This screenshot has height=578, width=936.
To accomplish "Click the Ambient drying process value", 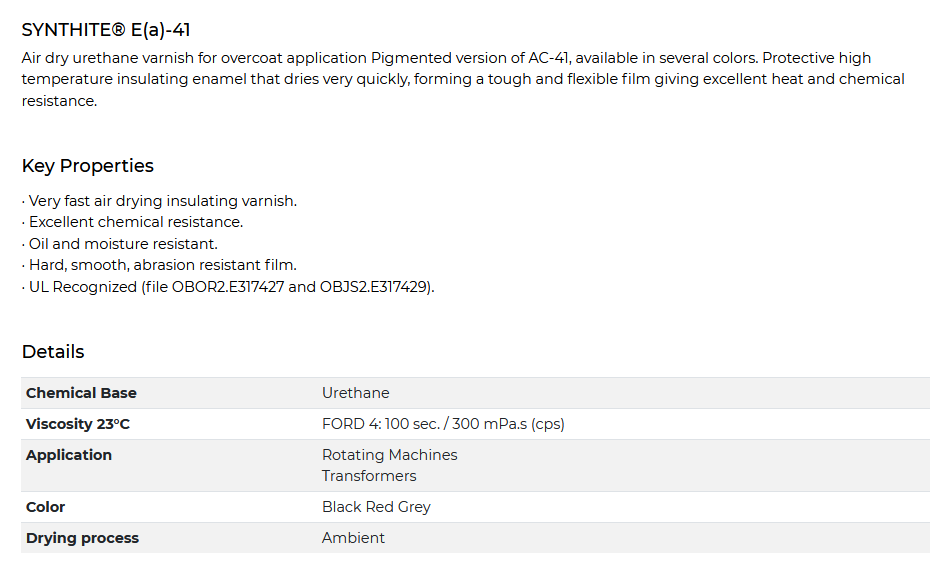I will click(353, 538).
